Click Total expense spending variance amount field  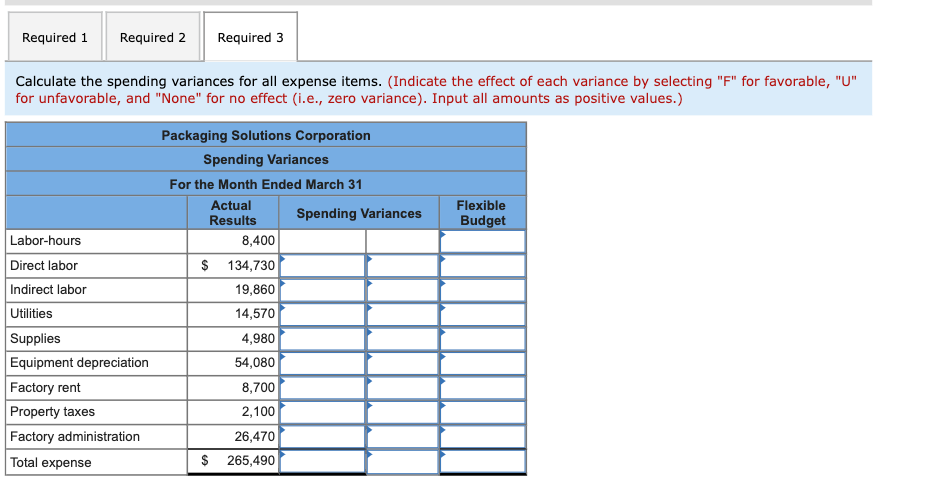(322, 461)
